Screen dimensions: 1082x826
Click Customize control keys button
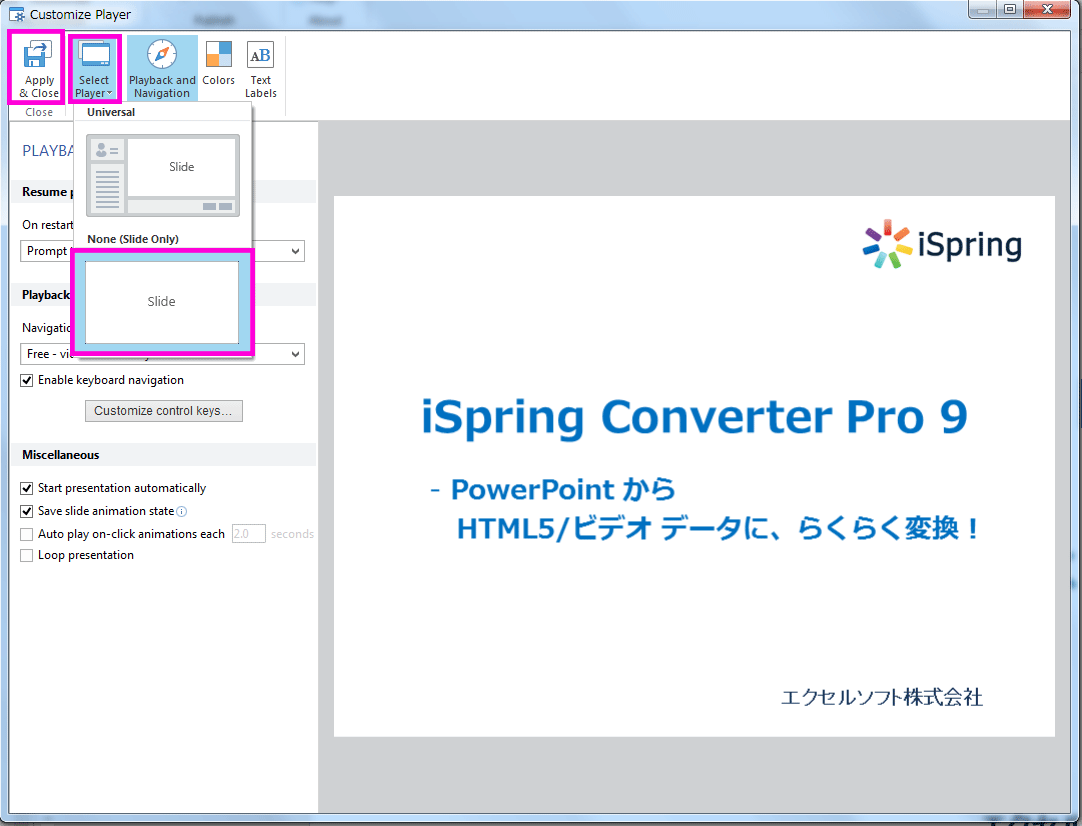(x=164, y=411)
